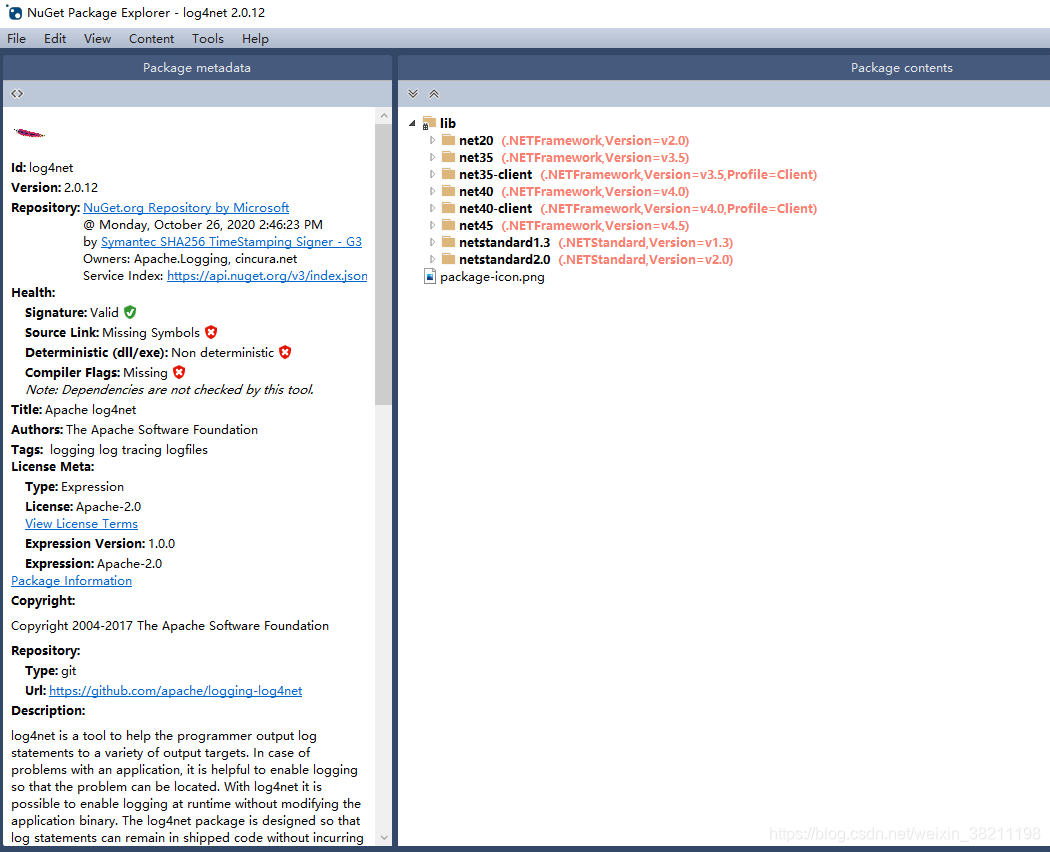Click the red shield beside Compiler Flags Missing
Screen dimensions: 1050x852
coord(179,372)
